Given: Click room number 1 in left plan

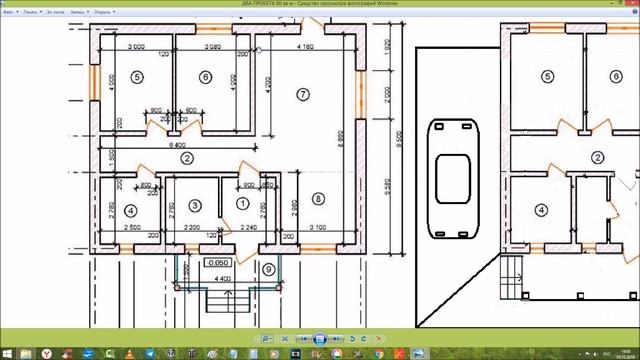Looking at the screenshot, I should coord(242,203).
